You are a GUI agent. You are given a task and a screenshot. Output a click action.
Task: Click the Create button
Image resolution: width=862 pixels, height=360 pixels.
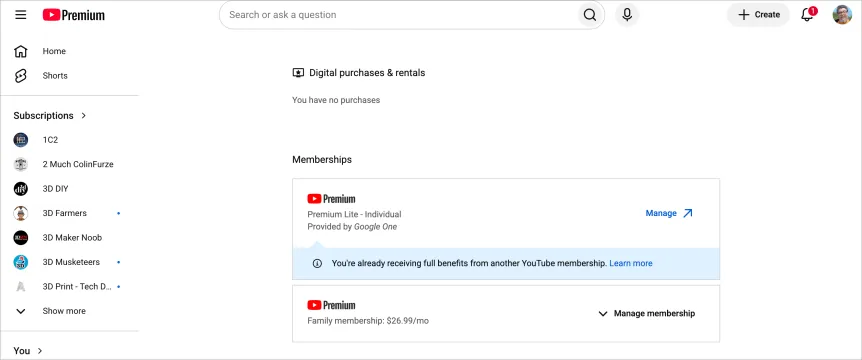tap(758, 15)
